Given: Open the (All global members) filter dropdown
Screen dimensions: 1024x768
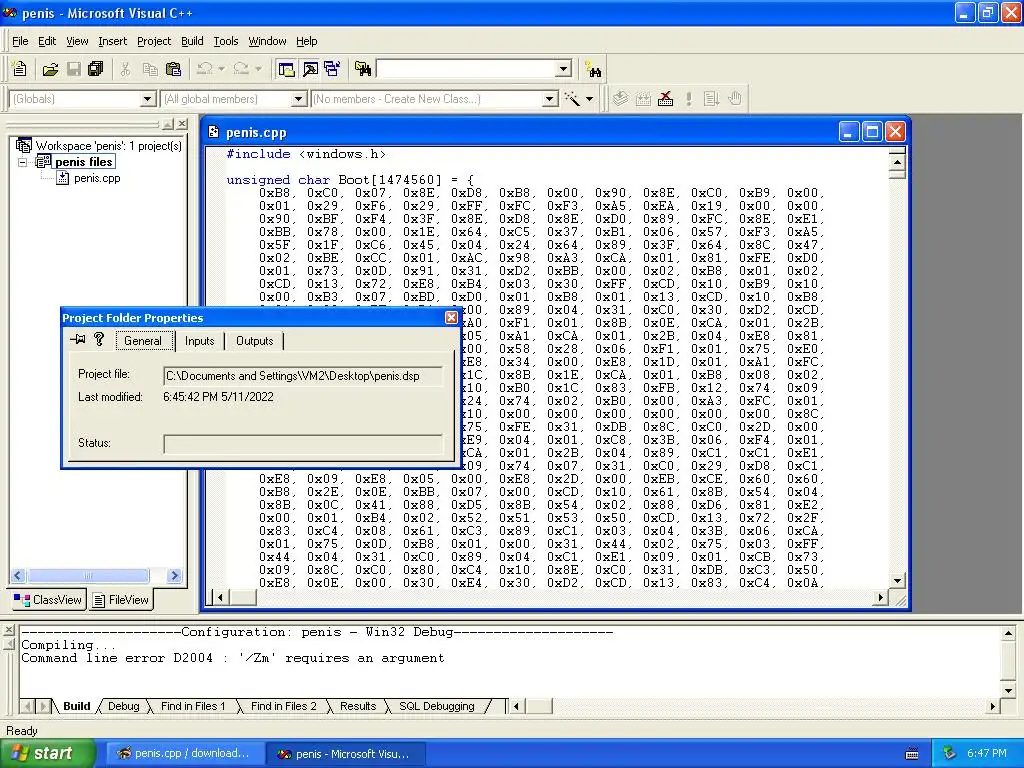Looking at the screenshot, I should coord(298,99).
